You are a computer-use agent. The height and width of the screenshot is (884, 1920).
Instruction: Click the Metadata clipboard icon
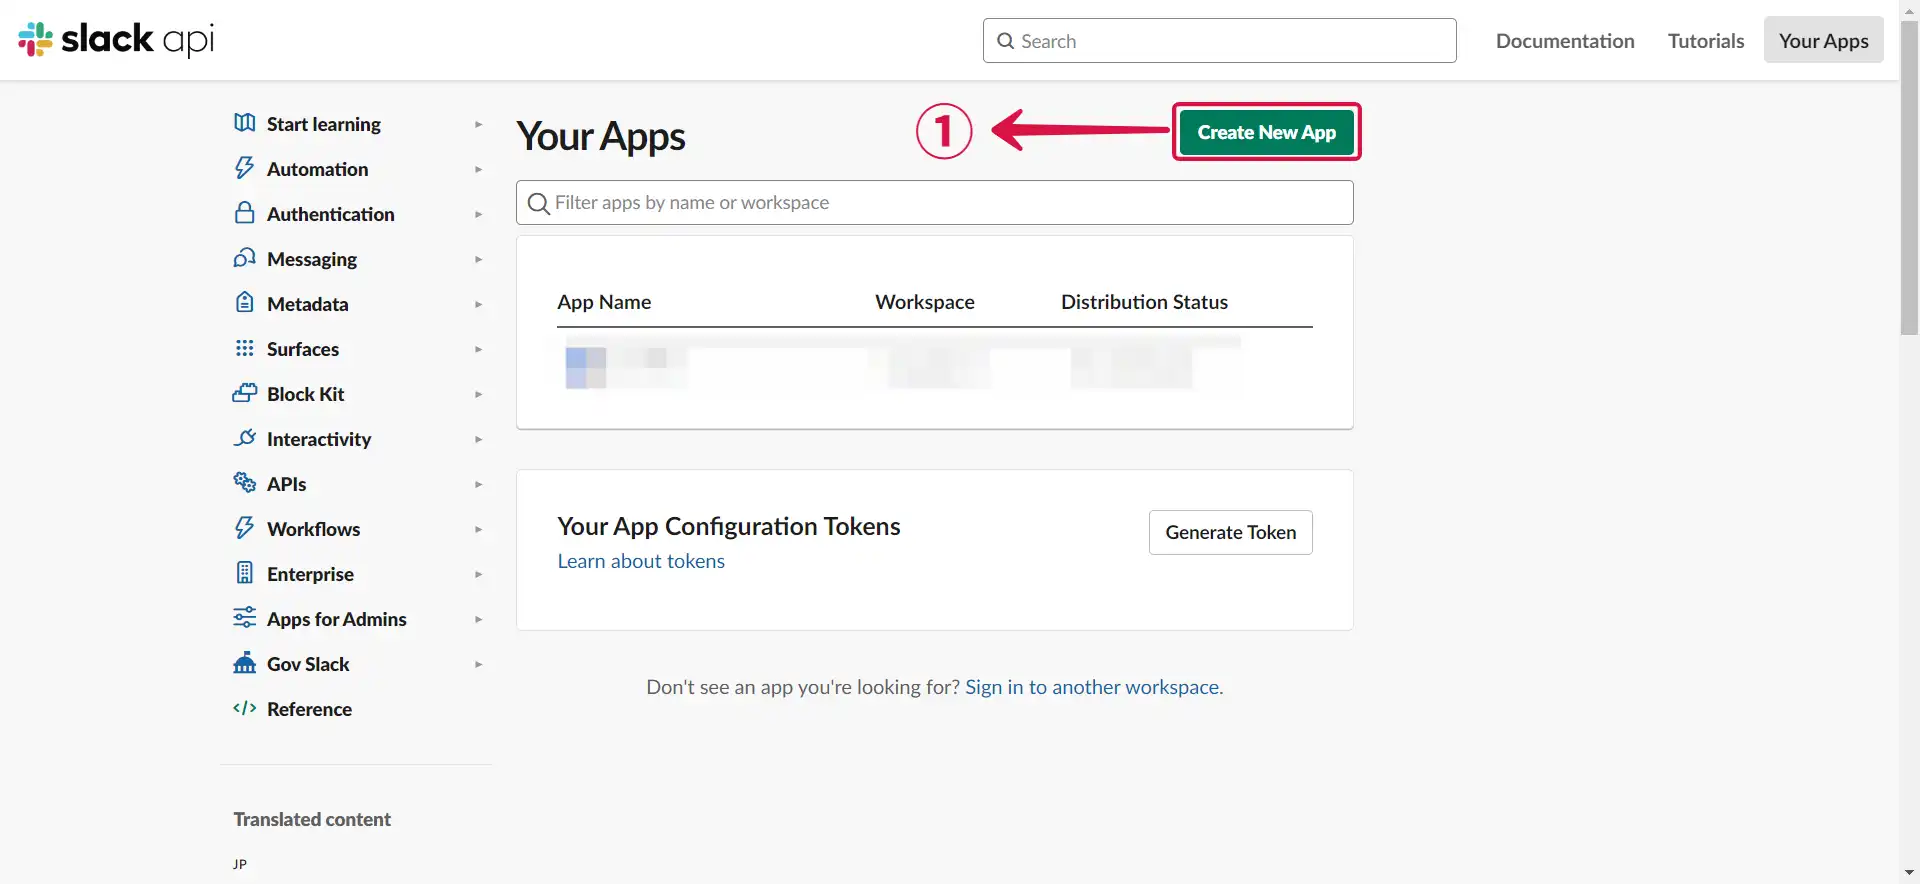(244, 303)
